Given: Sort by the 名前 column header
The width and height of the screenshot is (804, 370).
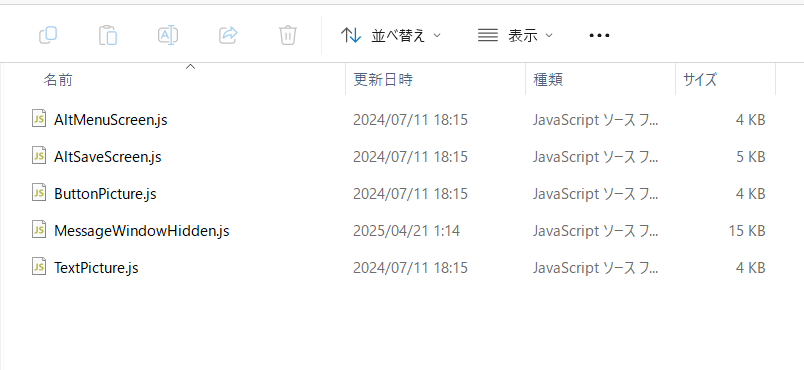Looking at the screenshot, I should 58,79.
